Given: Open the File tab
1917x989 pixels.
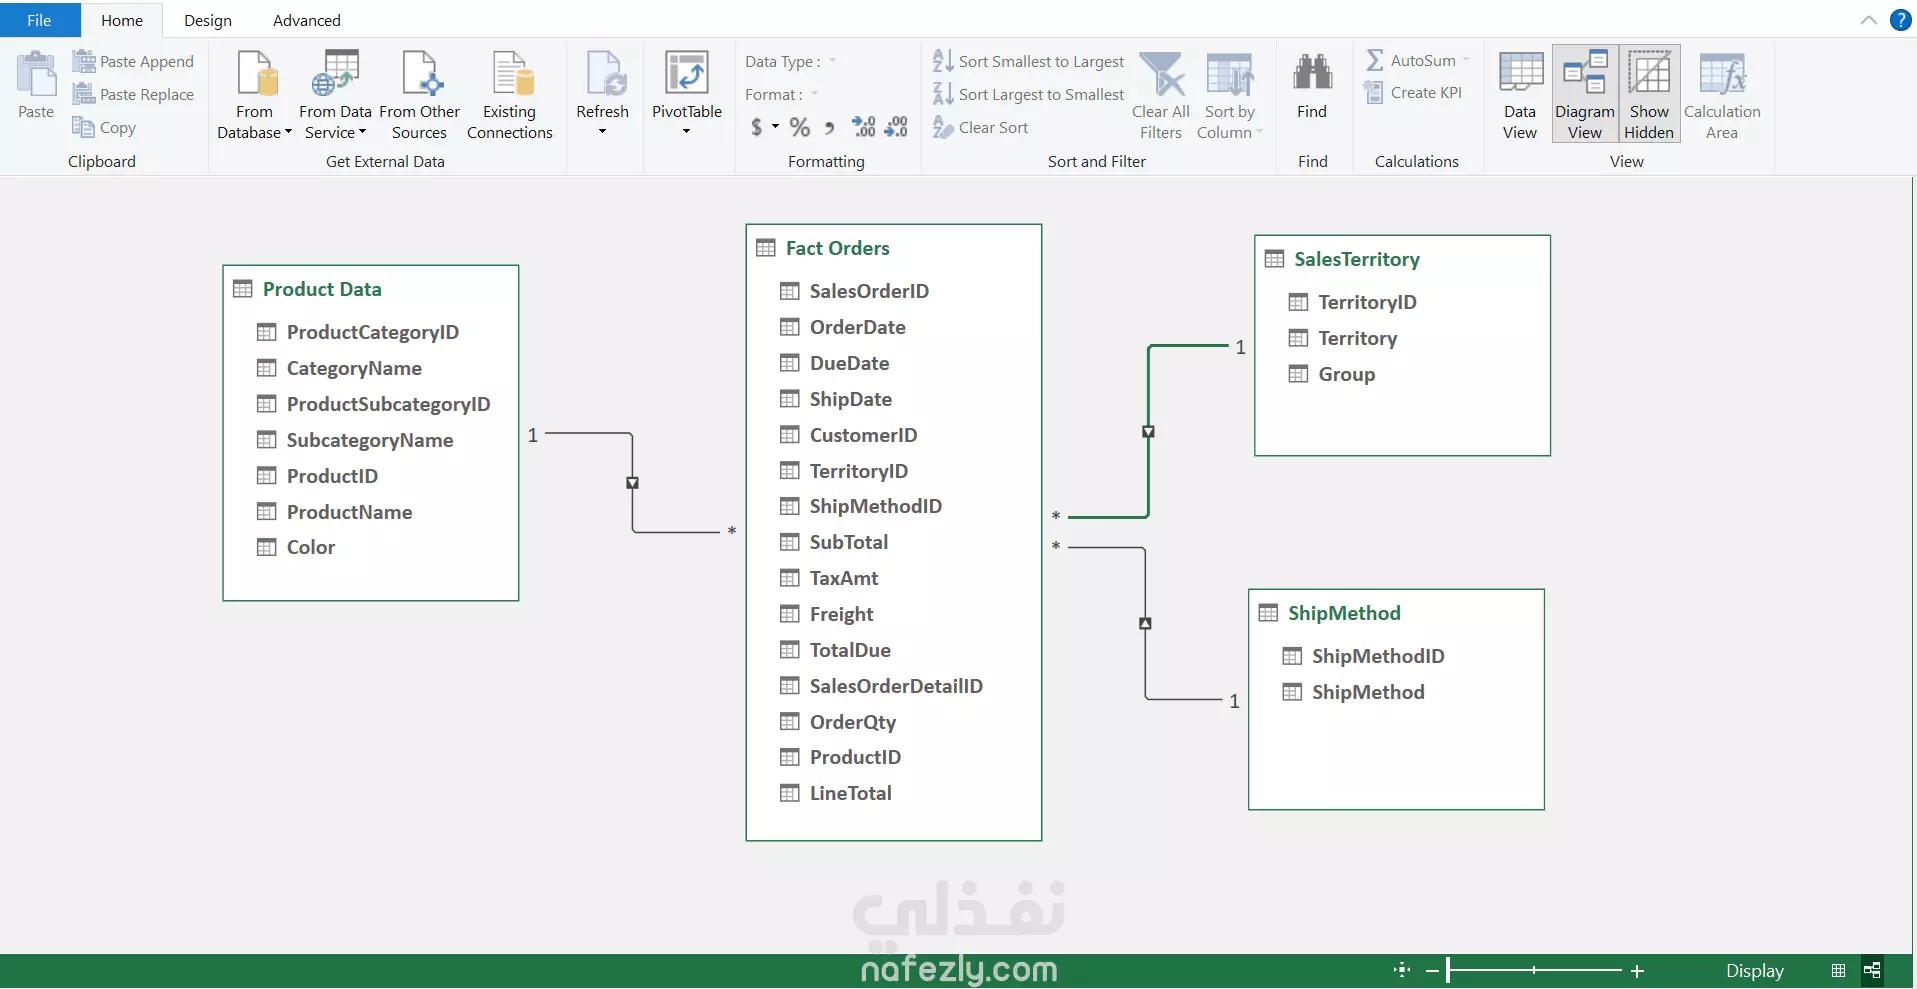Looking at the screenshot, I should click(39, 20).
